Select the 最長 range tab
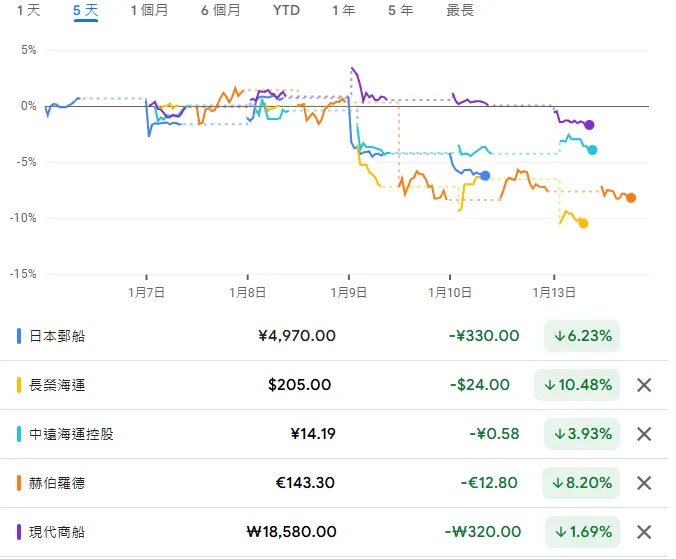676x559 pixels. (460, 10)
